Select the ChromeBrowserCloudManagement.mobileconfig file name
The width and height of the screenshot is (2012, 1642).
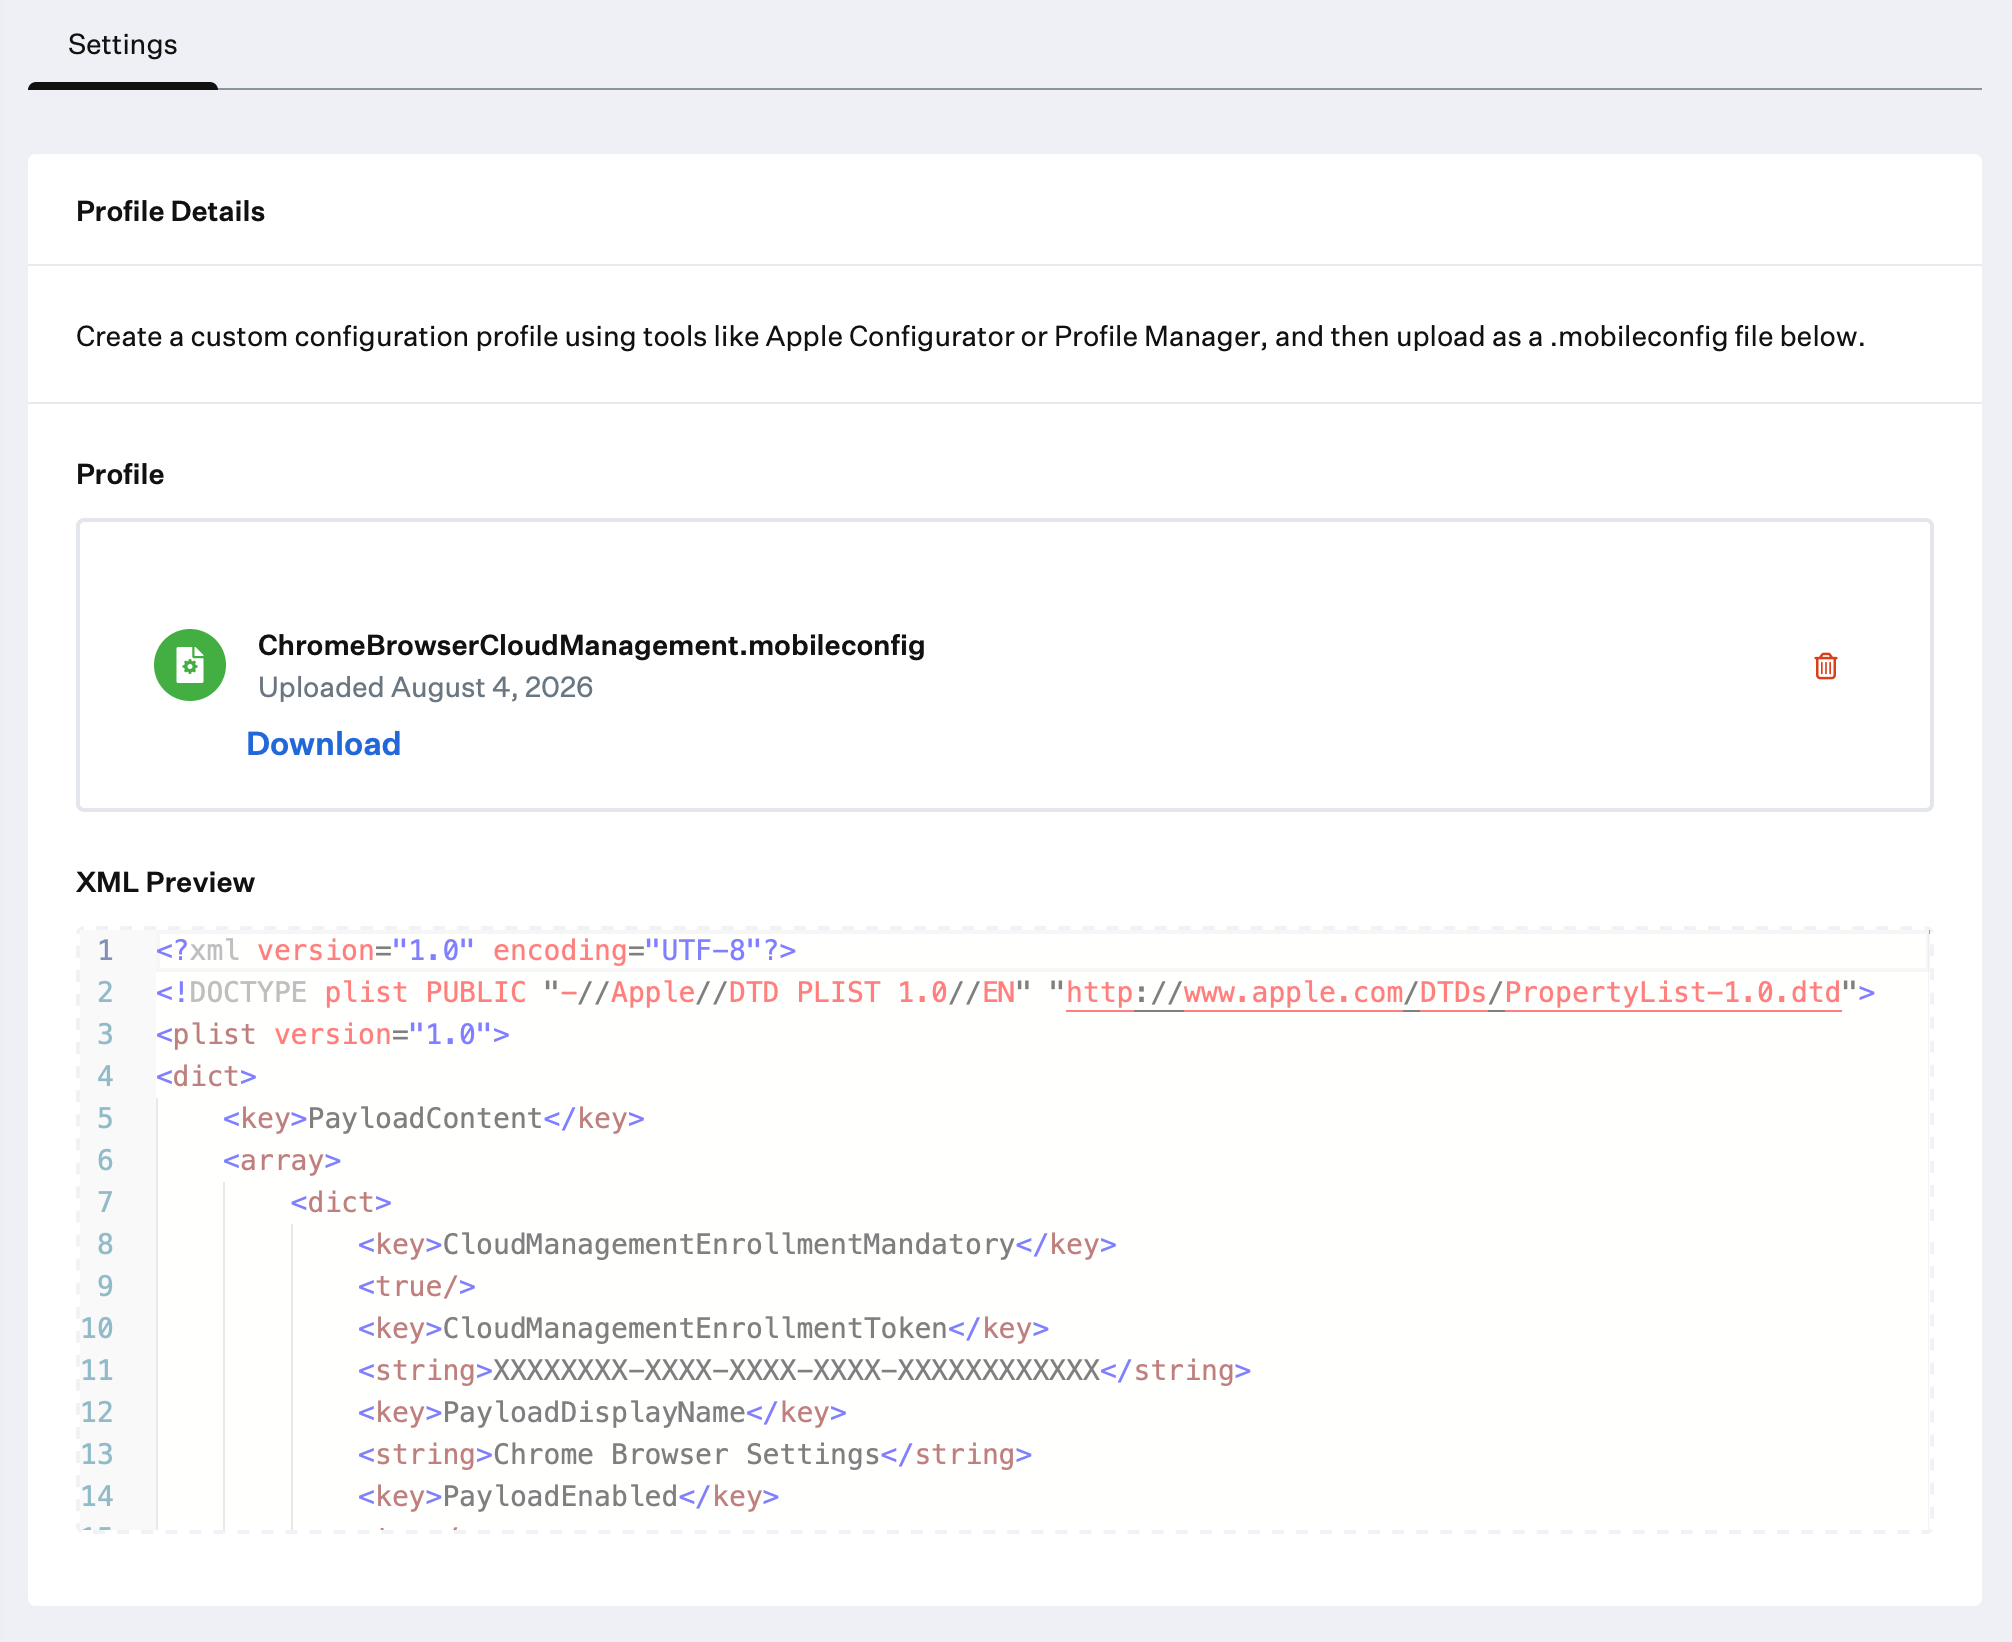coord(591,646)
